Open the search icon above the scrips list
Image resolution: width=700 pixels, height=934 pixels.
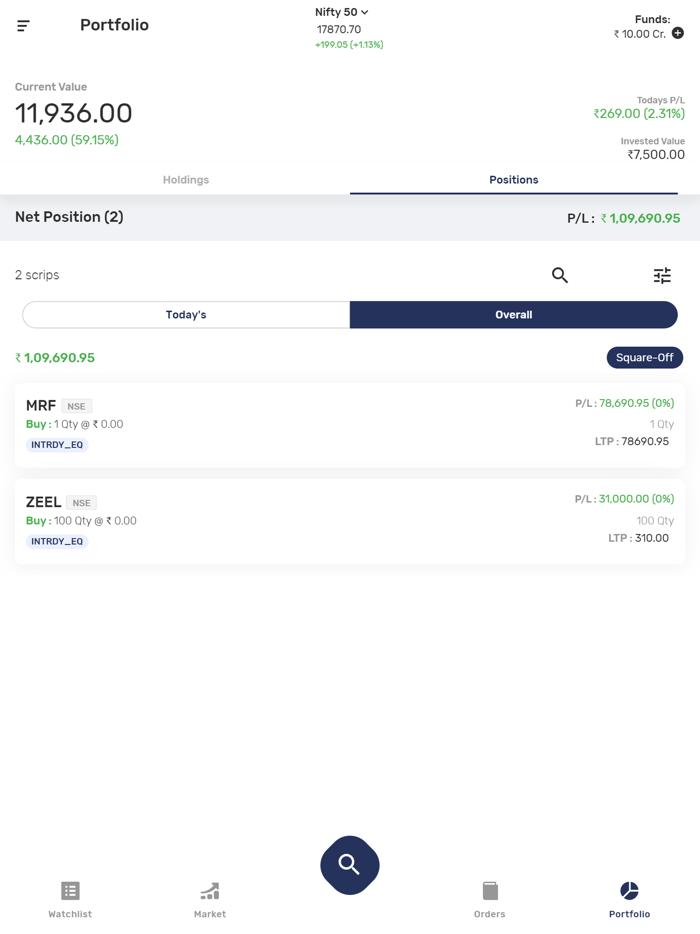click(x=560, y=275)
